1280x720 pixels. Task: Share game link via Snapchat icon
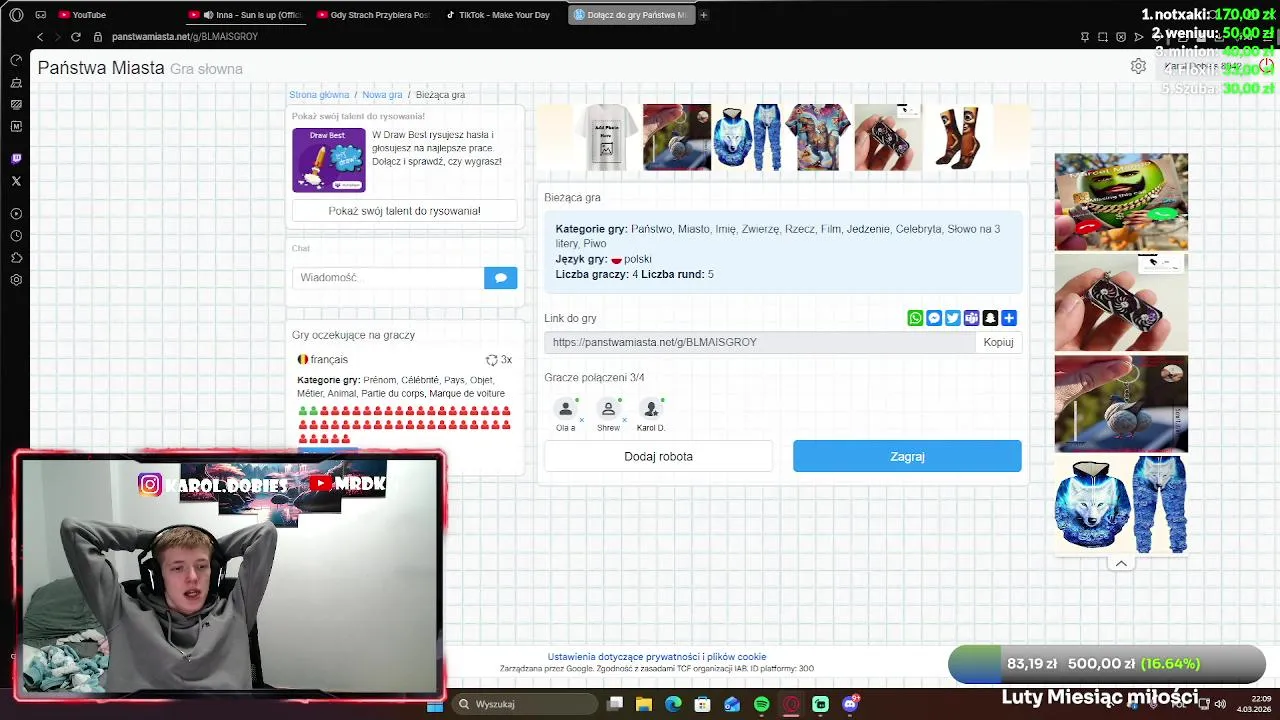(x=990, y=318)
